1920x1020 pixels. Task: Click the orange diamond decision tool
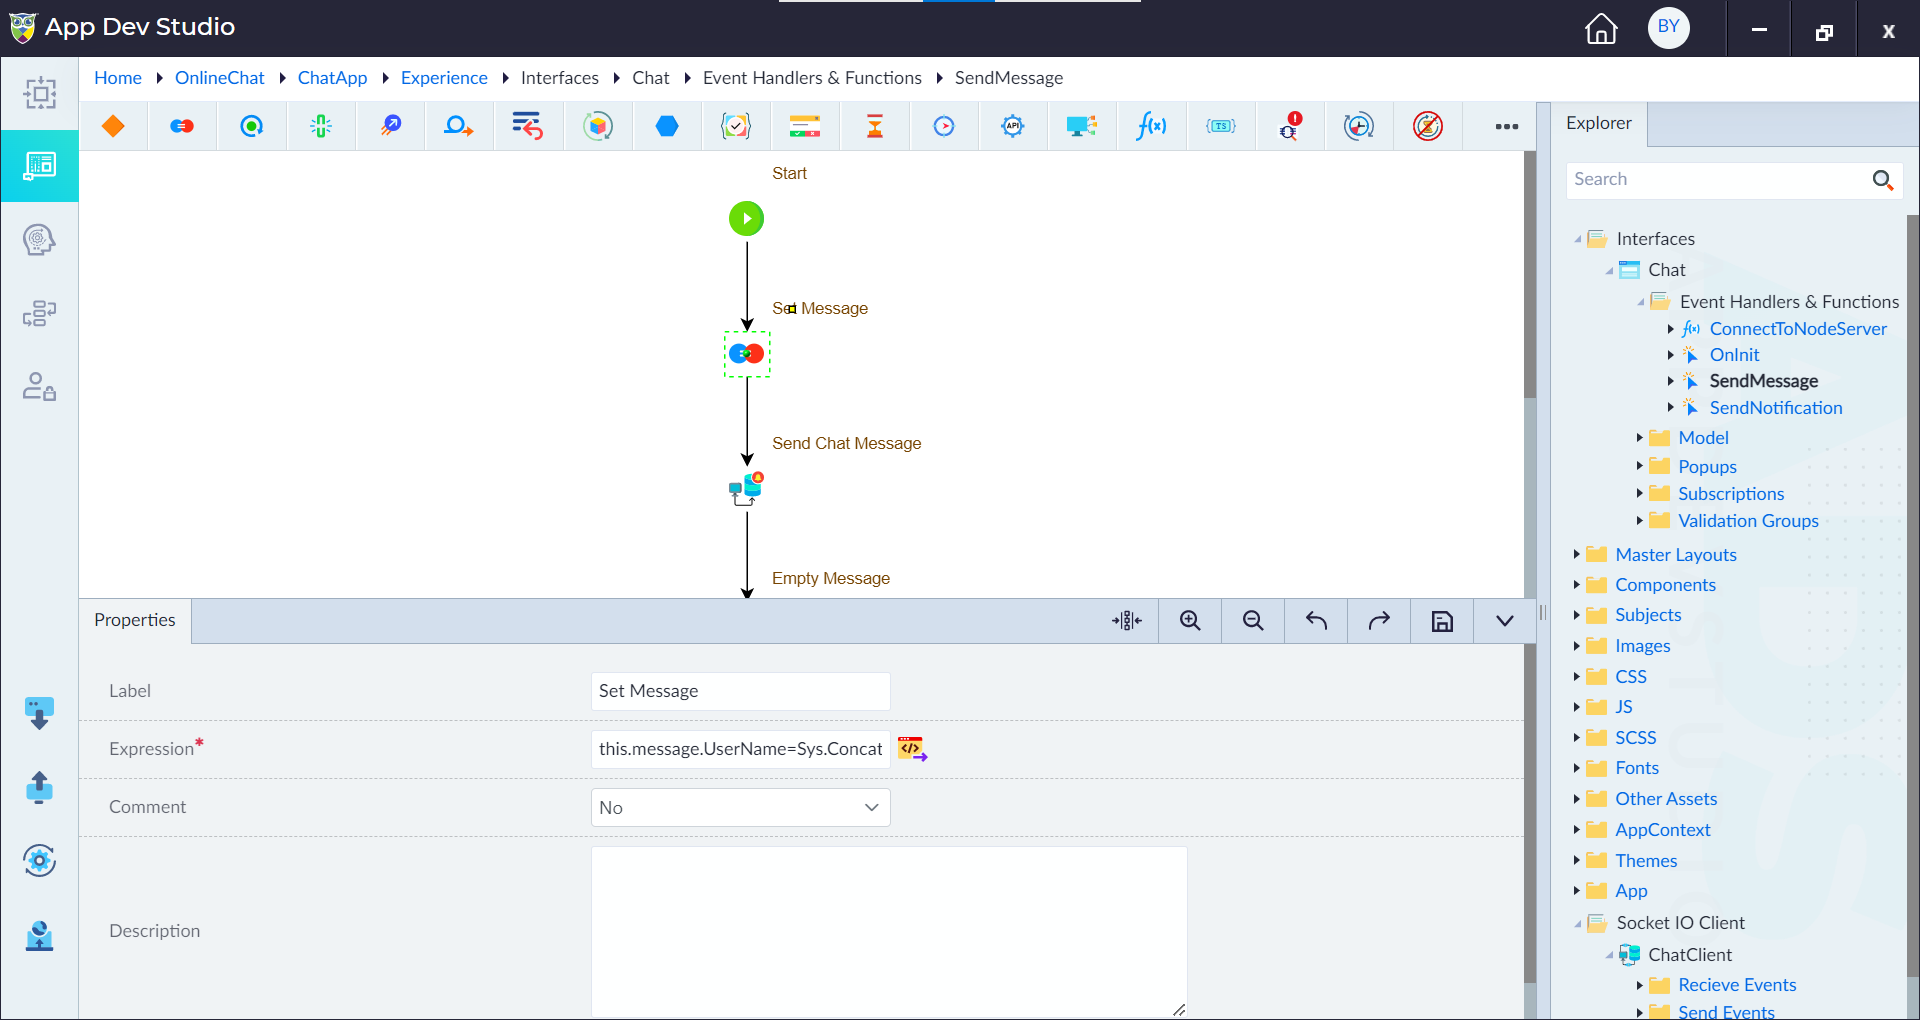[113, 126]
